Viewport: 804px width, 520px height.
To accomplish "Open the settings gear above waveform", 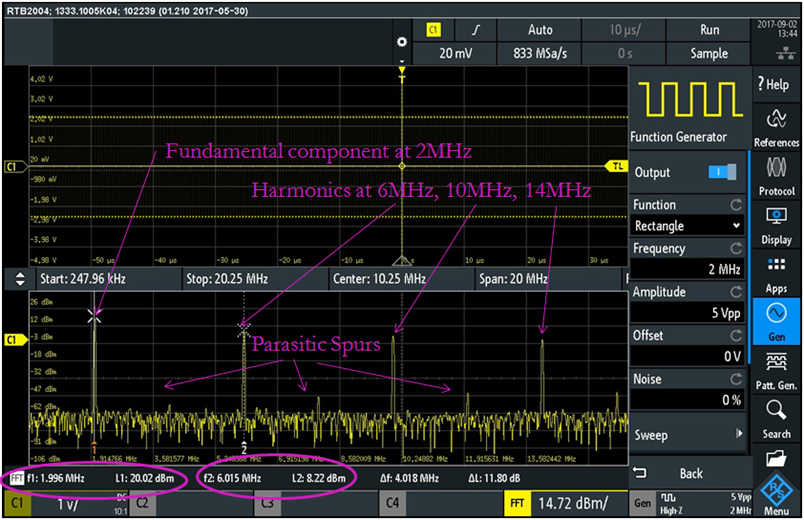I will coord(402,42).
